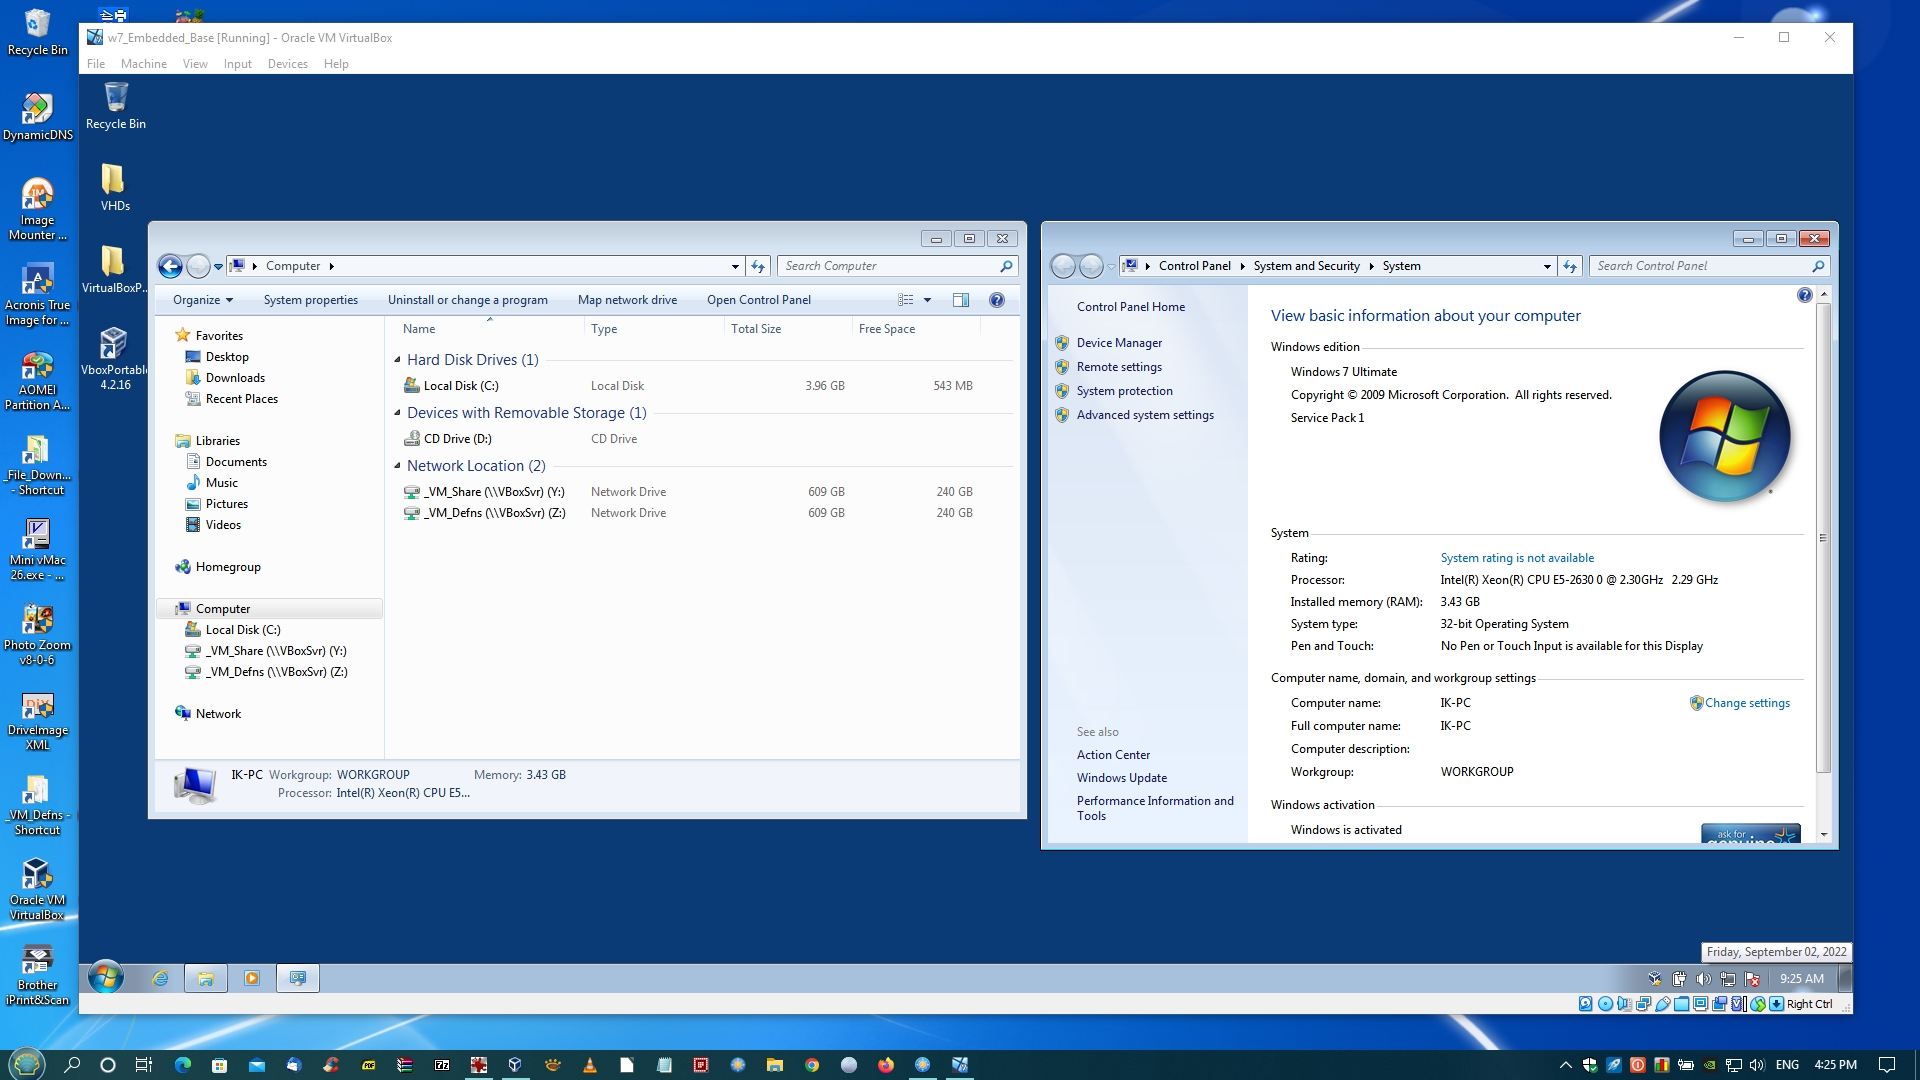Select the VHDs folder on guest desktop
This screenshot has height=1080, width=1920.
click(115, 188)
